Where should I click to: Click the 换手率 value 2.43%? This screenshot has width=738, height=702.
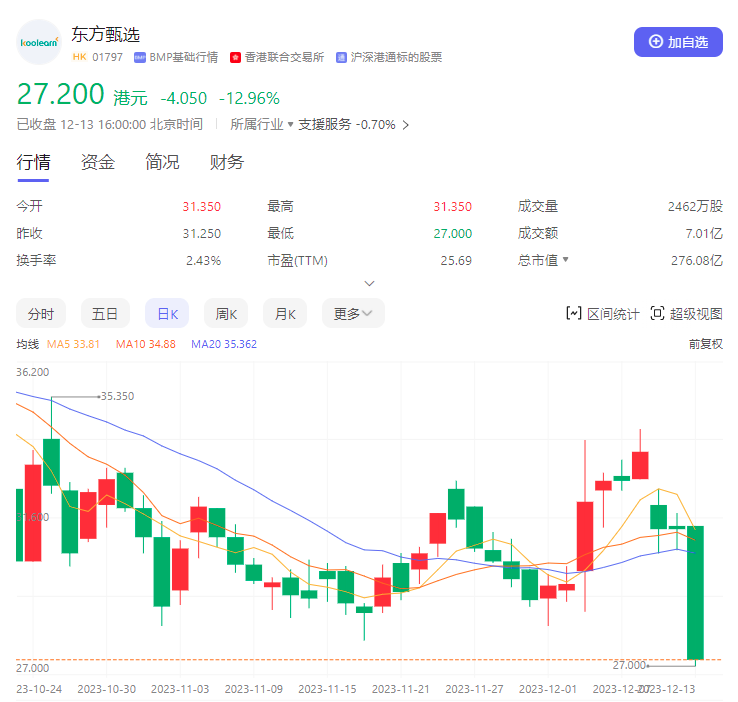(203, 261)
